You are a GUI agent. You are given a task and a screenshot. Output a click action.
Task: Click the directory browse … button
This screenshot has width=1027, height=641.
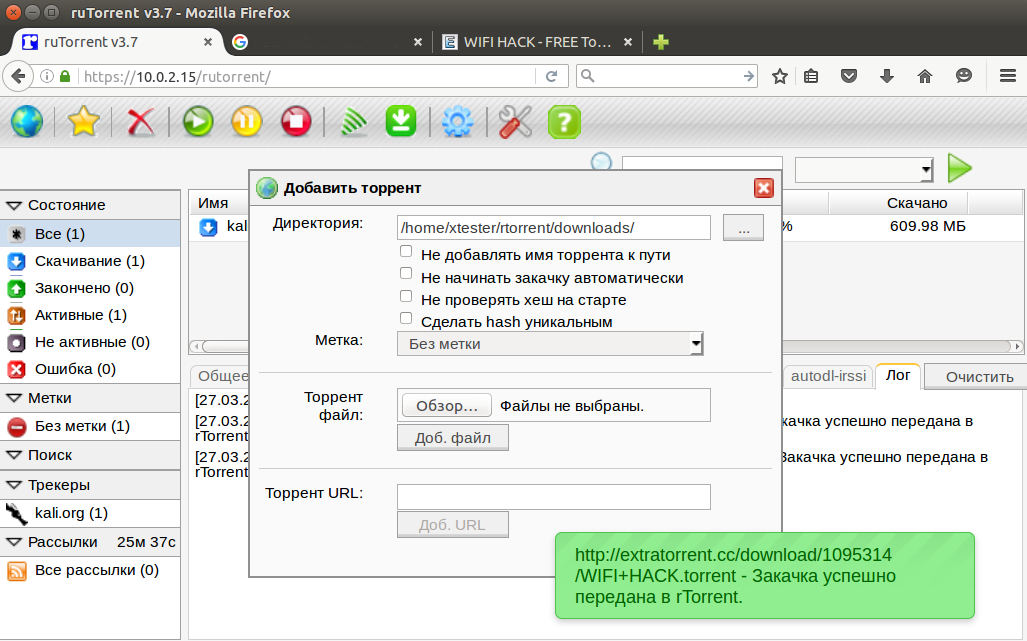(743, 228)
